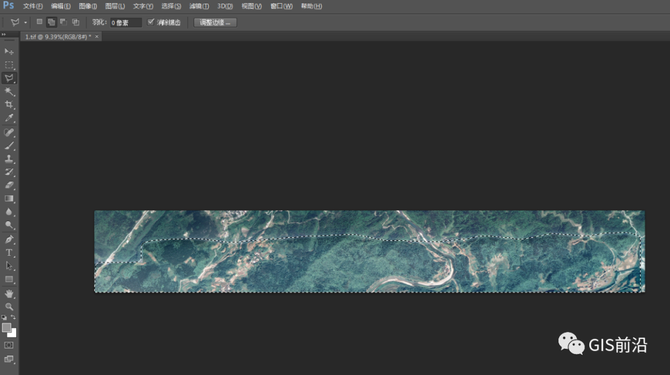Screen dimensions: 670x375
Task: Select the Zoom magnifier tool
Action: 9,307
